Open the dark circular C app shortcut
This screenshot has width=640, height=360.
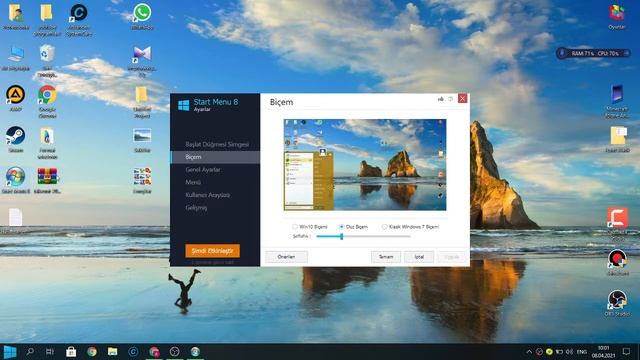[79, 19]
